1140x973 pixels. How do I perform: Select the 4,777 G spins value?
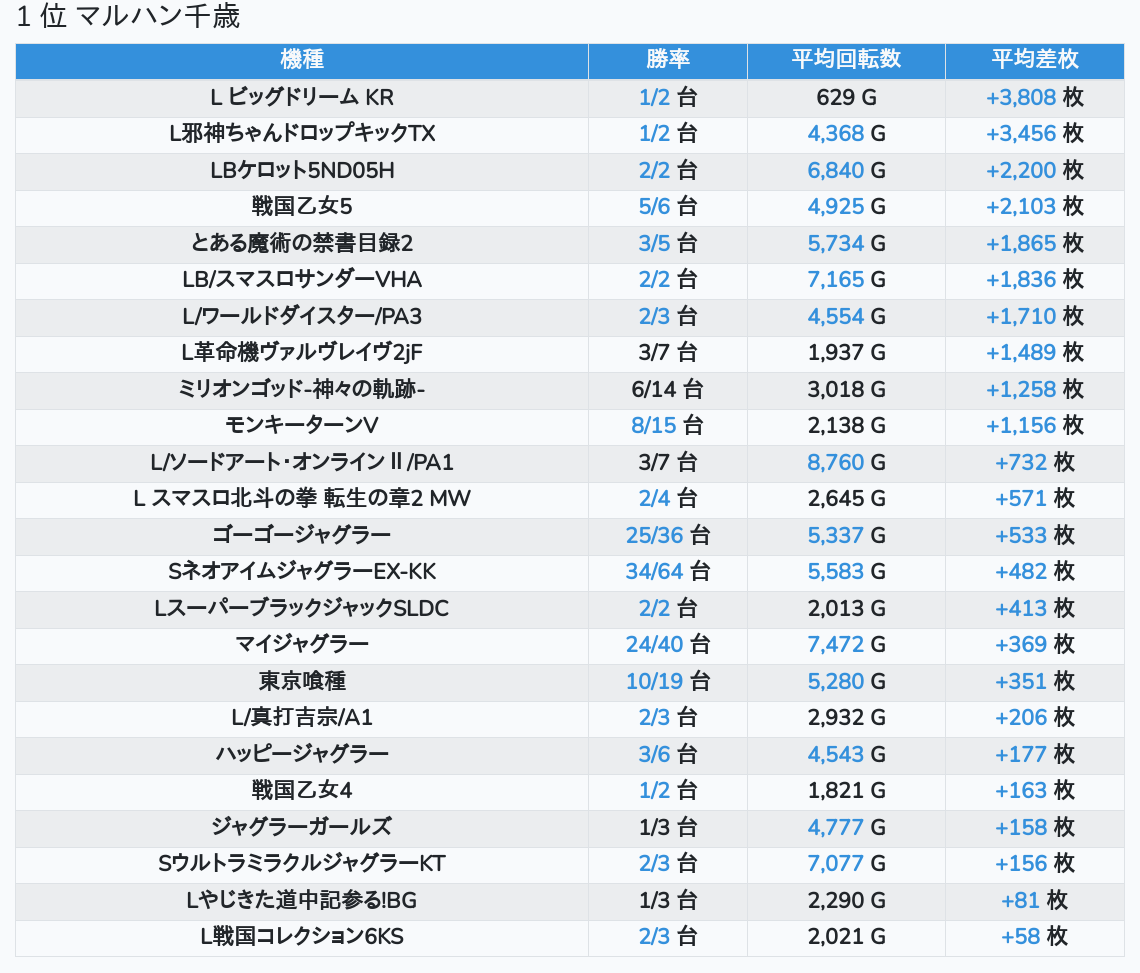coord(846,827)
